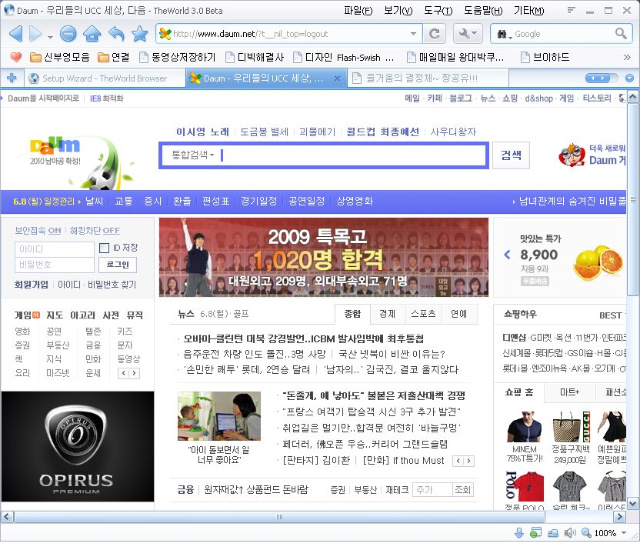Expand the address bar URL dropdown
Screen dimensions: 640x542
tap(413, 33)
